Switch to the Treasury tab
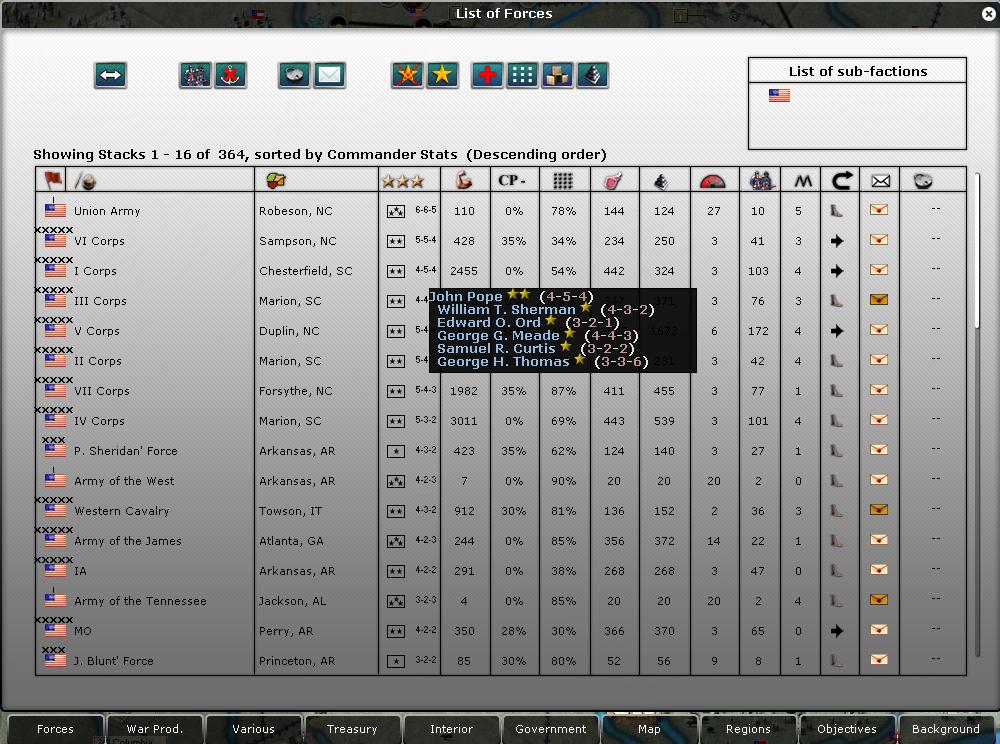The width and height of the screenshot is (1000, 744). (x=352, y=729)
